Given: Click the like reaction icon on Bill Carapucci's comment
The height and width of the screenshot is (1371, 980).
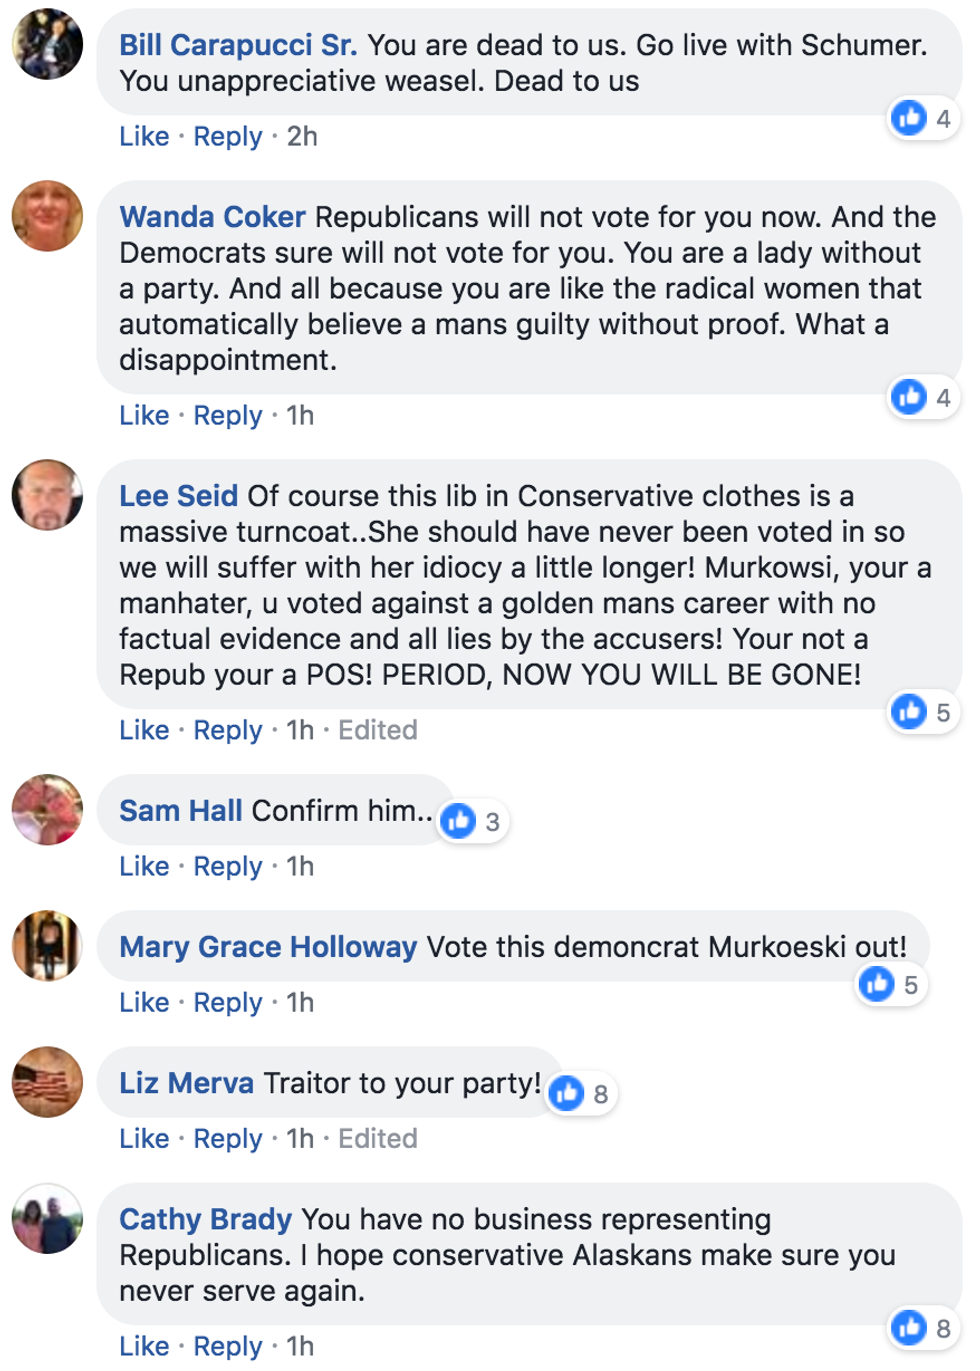Looking at the screenshot, I should pyautogui.click(x=910, y=118).
